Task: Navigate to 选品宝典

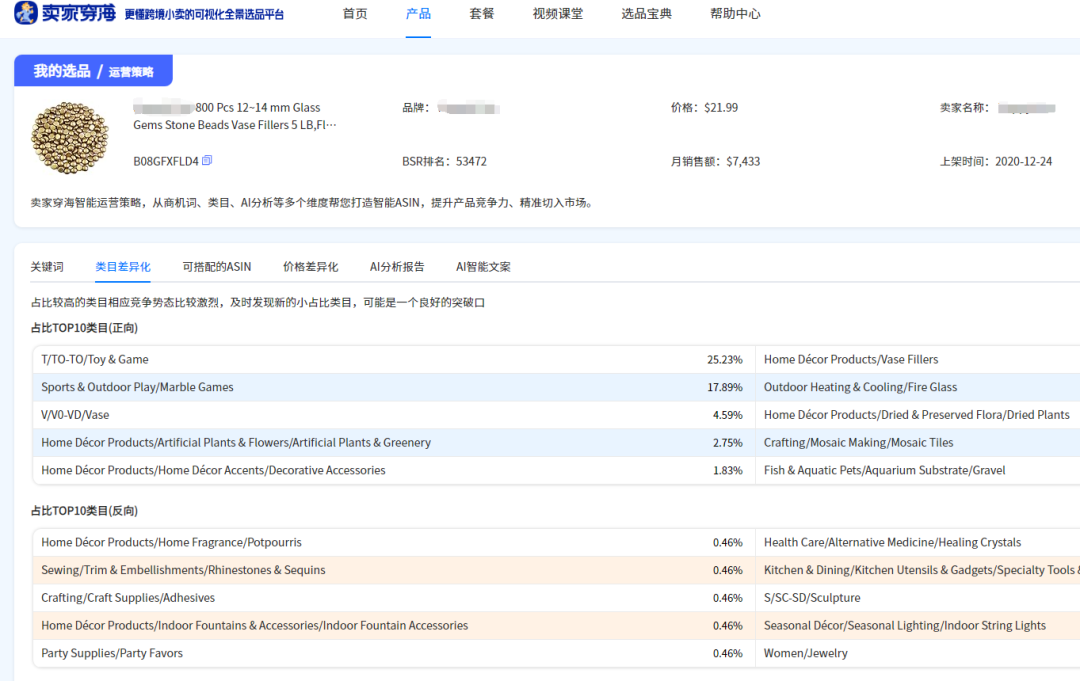Action: pyautogui.click(x=646, y=14)
